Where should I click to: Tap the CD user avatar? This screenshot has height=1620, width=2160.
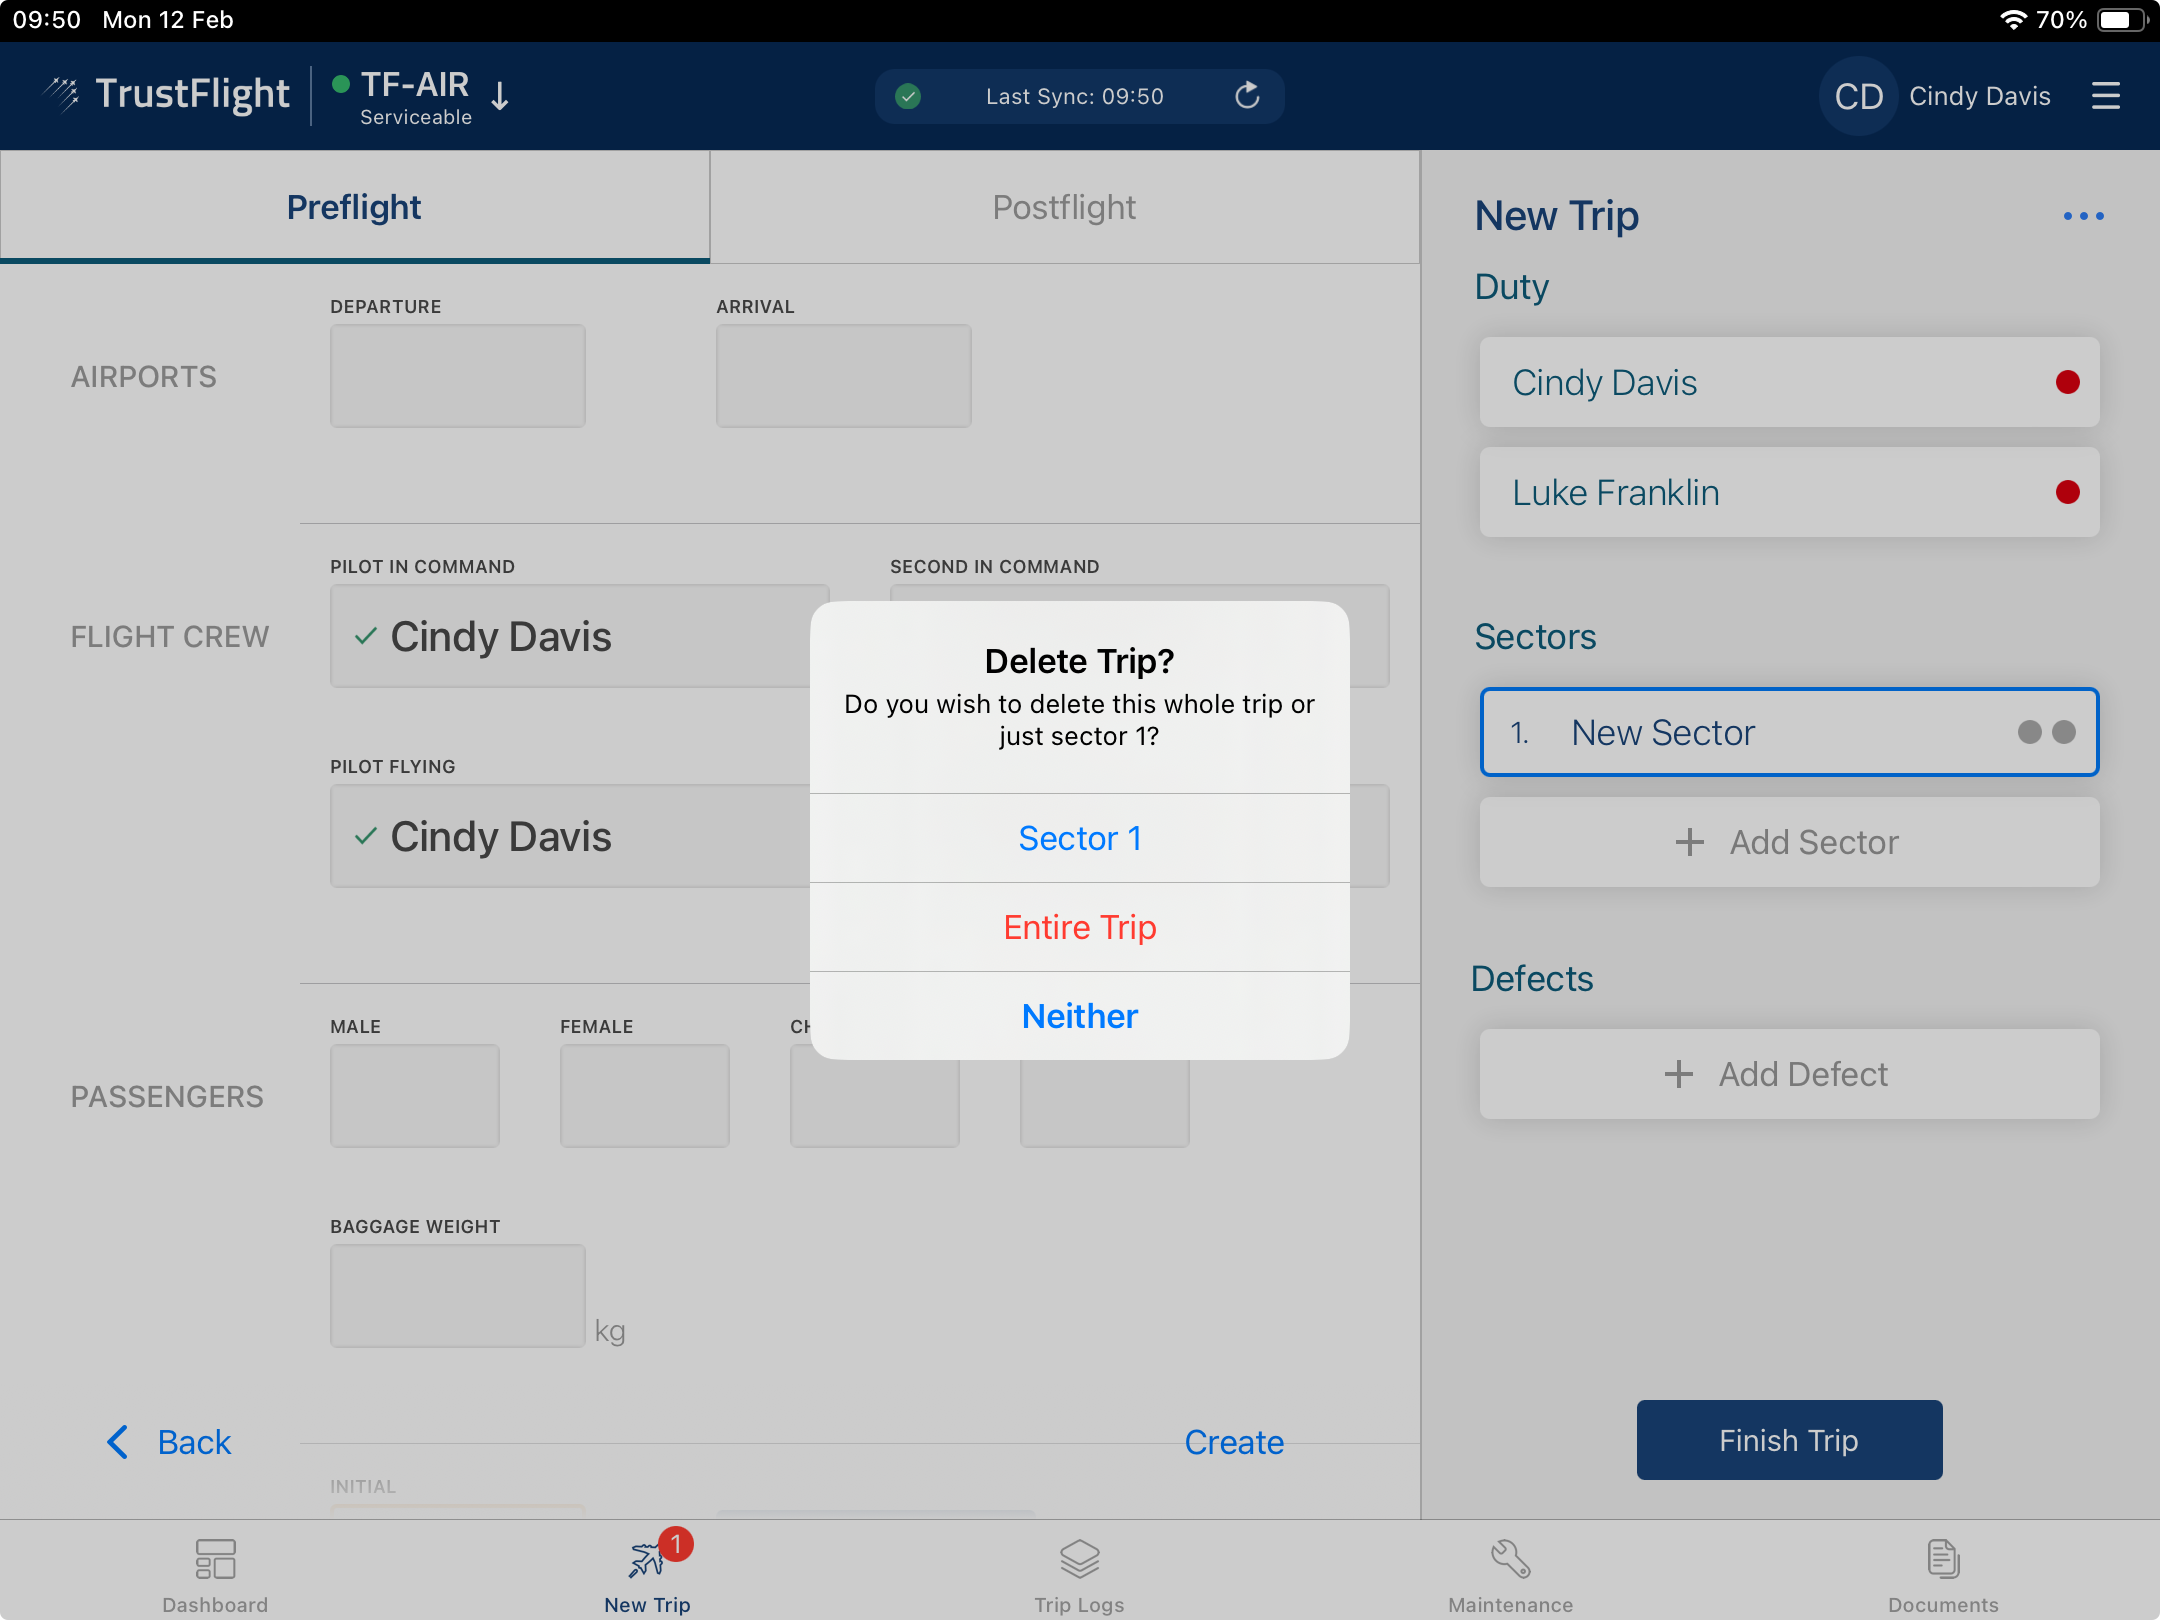point(1858,96)
